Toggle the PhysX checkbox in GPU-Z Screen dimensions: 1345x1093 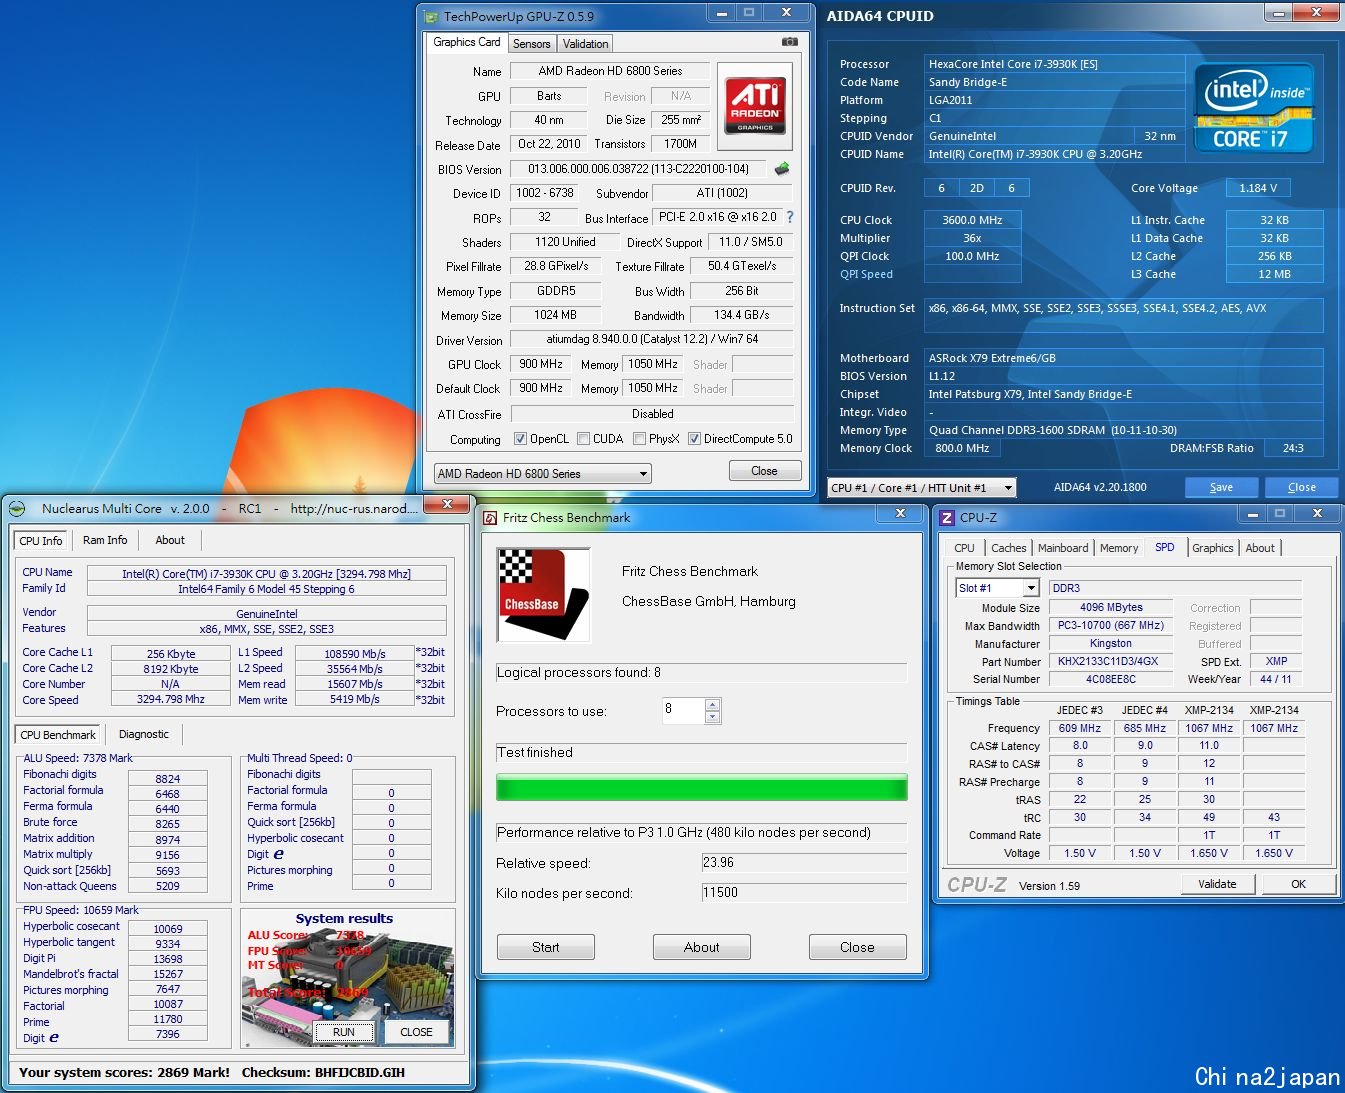tap(639, 439)
